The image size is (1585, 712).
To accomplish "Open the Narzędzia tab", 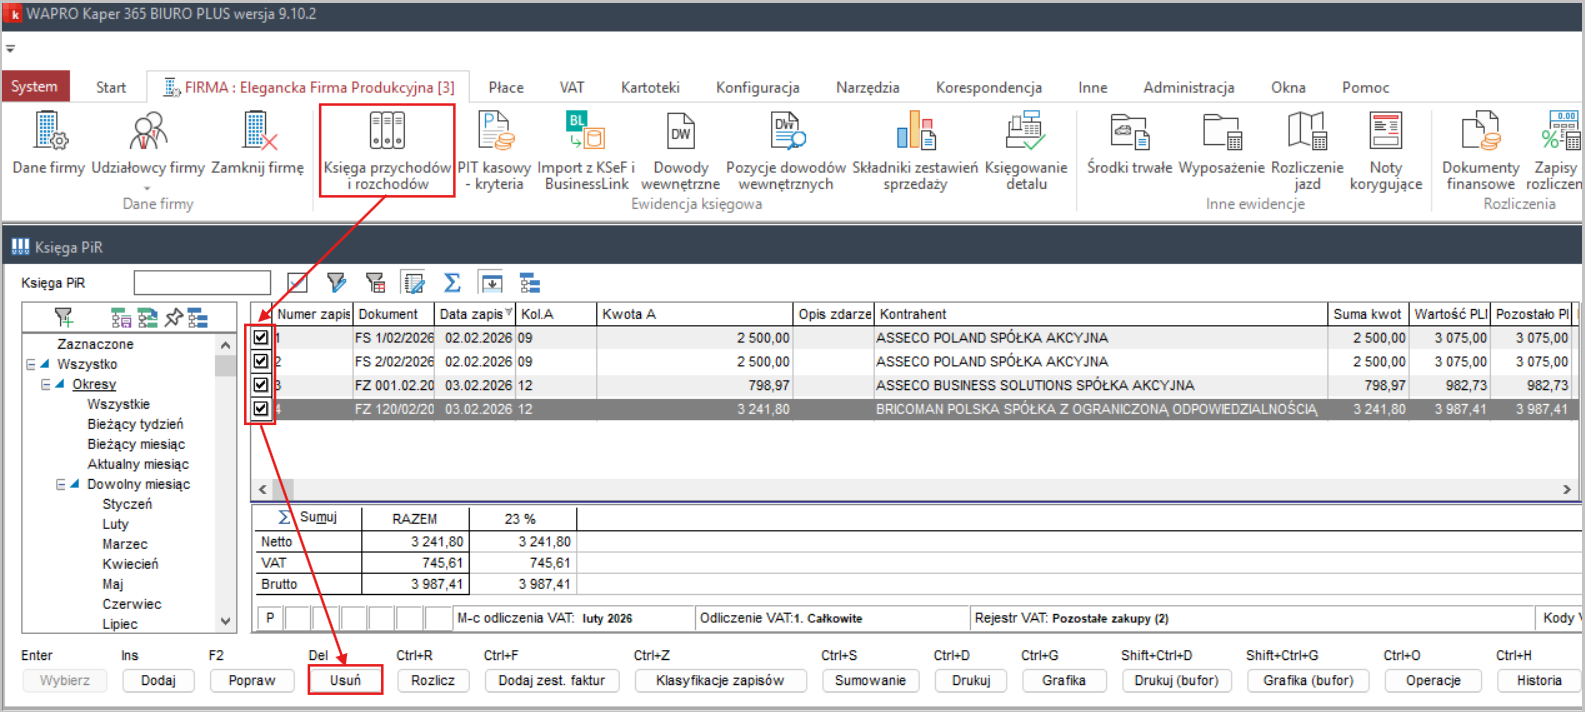I will 868,87.
